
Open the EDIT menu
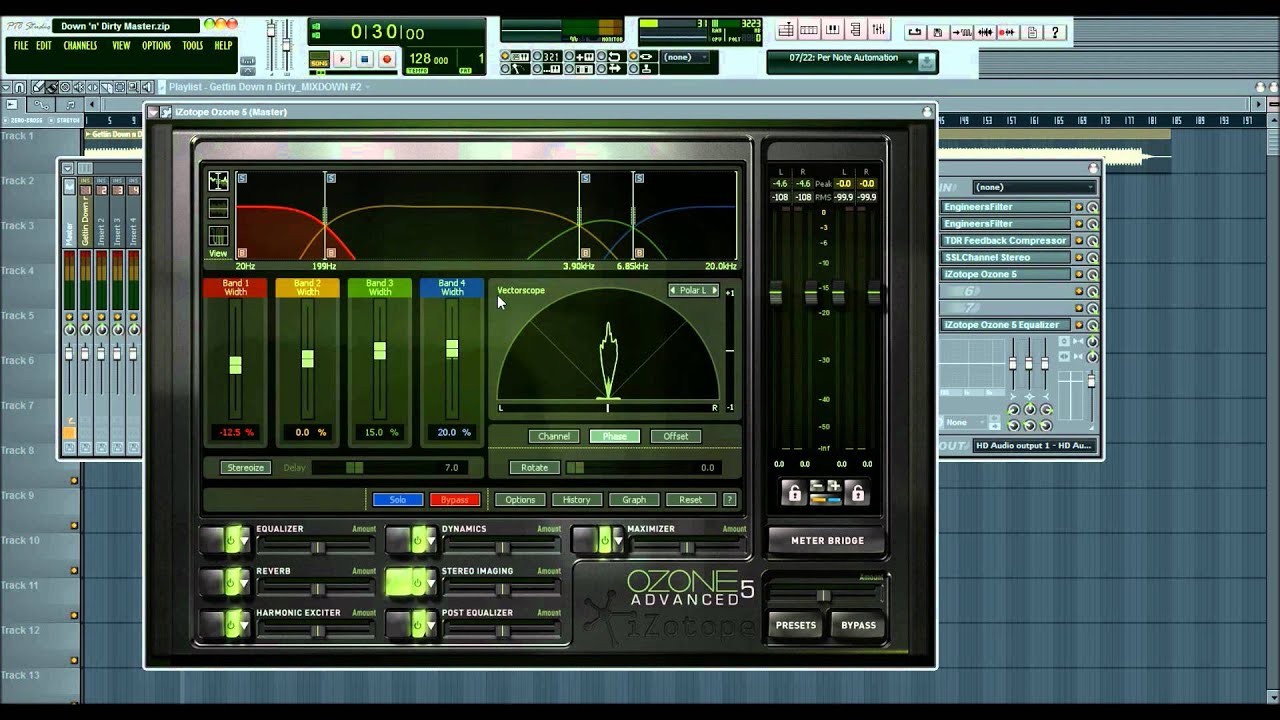(44, 46)
